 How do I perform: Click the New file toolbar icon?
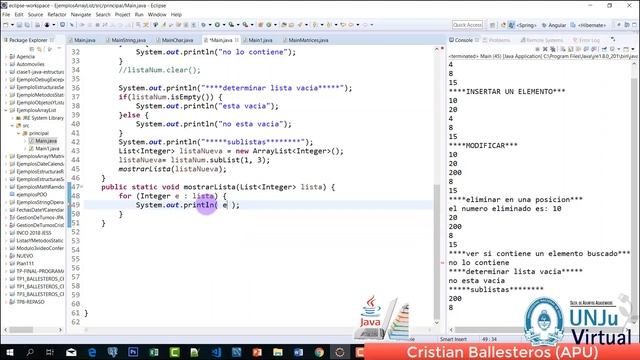coord(5,25)
